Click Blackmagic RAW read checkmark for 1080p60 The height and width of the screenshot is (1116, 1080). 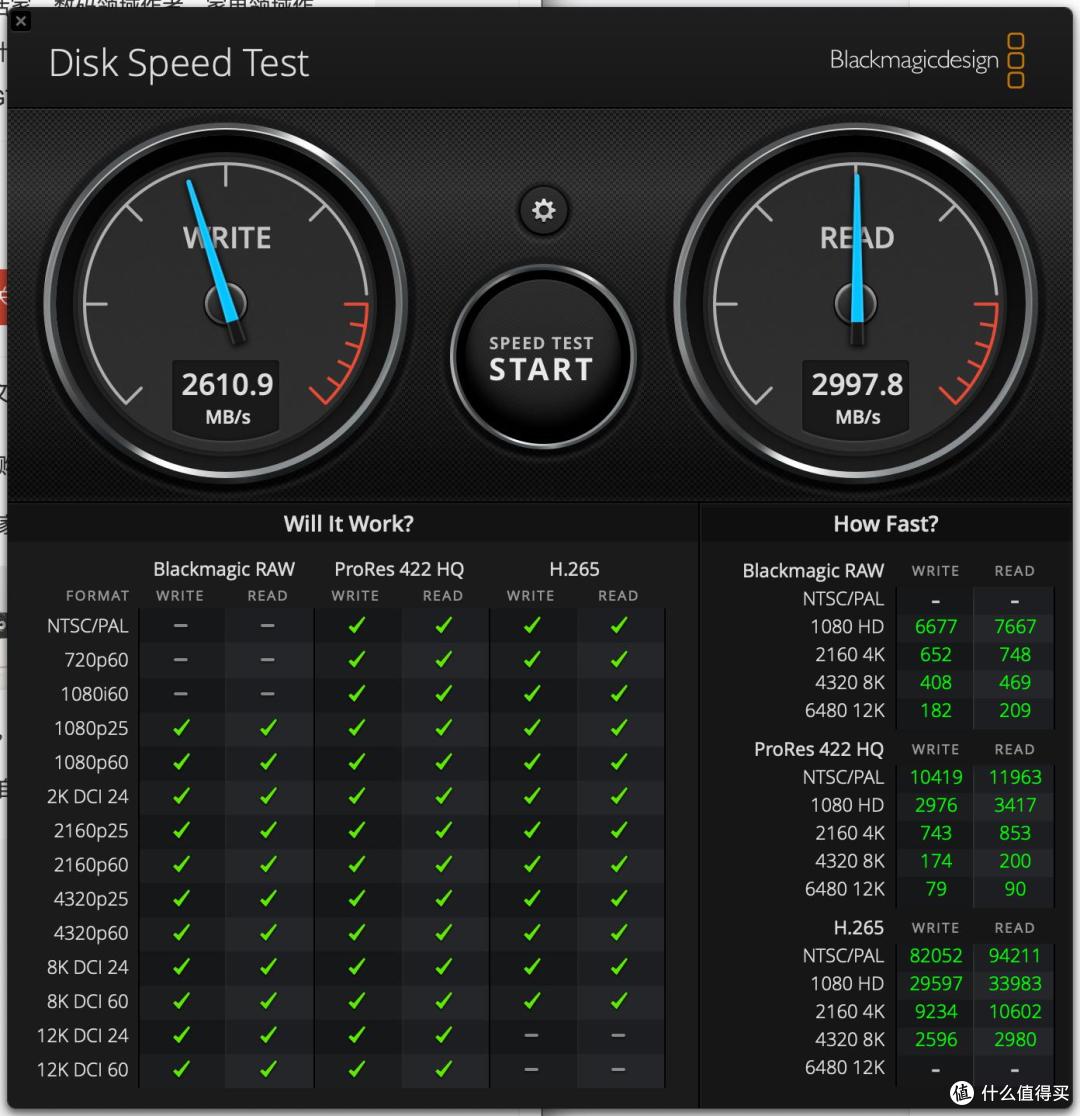(268, 762)
